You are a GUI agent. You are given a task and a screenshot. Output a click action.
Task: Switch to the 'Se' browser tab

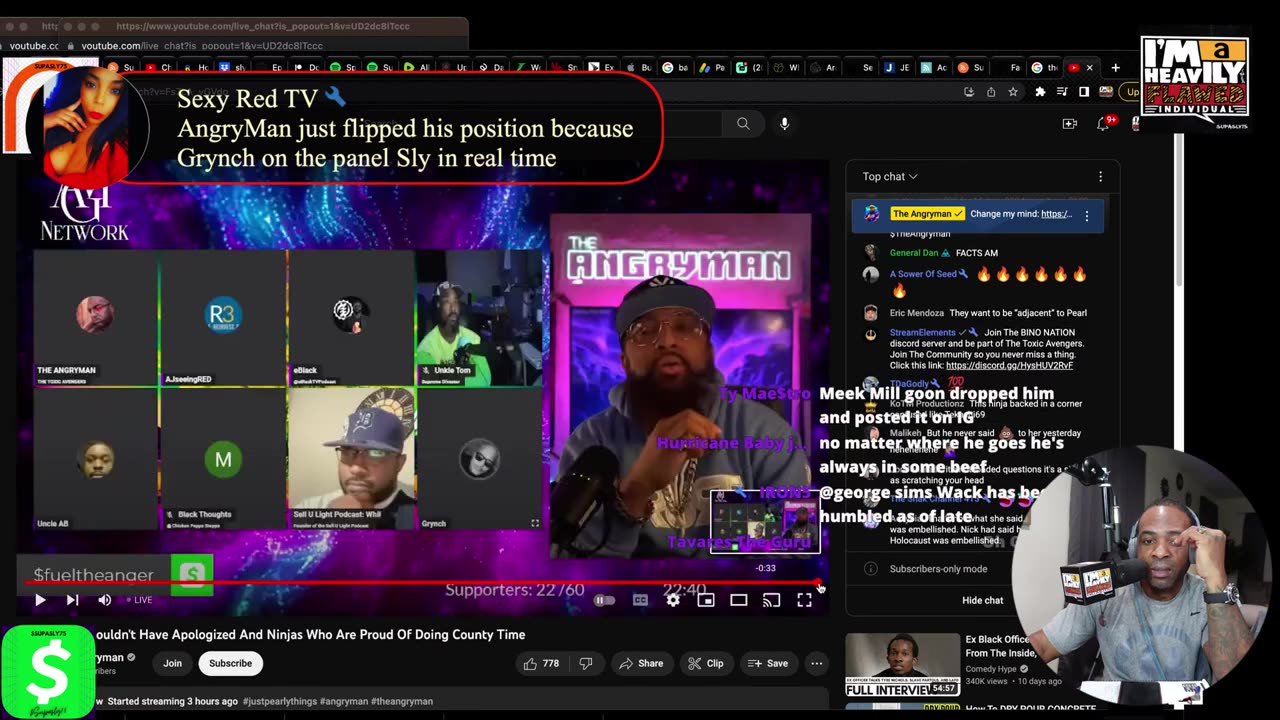pyautogui.click(x=860, y=68)
